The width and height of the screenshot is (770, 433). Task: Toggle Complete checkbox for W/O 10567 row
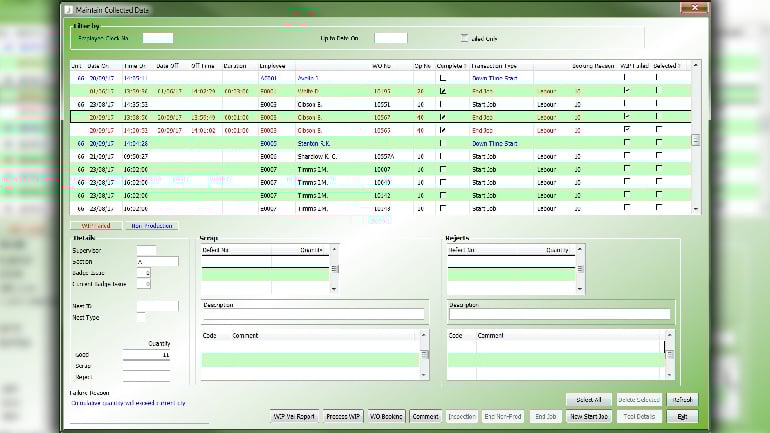(x=442, y=116)
